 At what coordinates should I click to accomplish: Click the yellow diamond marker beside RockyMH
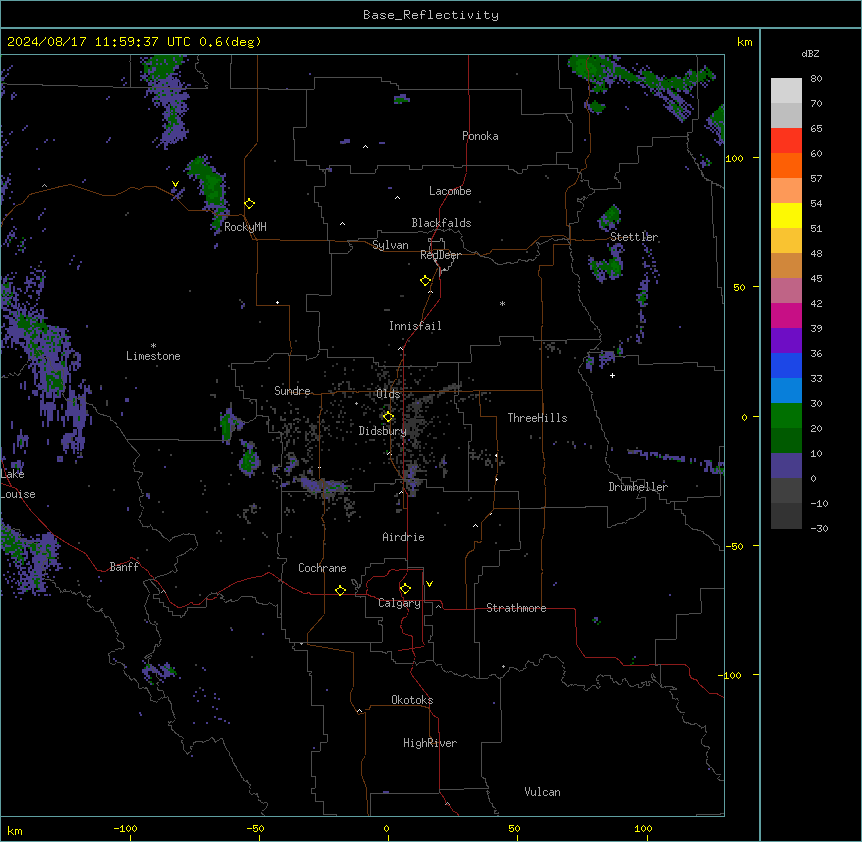(249, 204)
